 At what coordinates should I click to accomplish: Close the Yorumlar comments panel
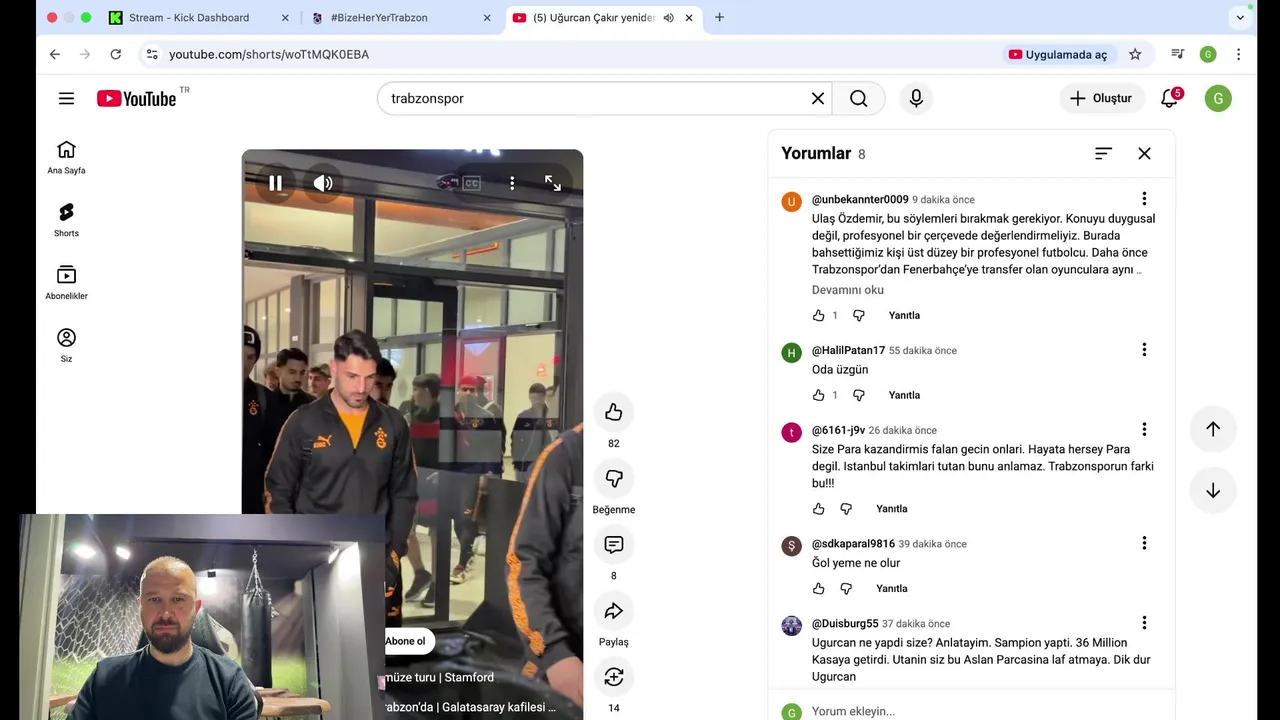(1144, 153)
